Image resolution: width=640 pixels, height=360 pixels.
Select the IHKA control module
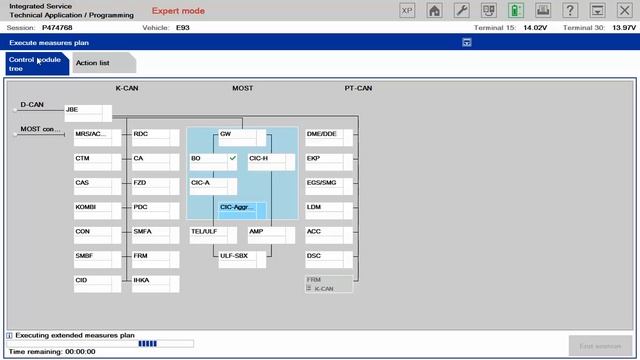[156, 284]
